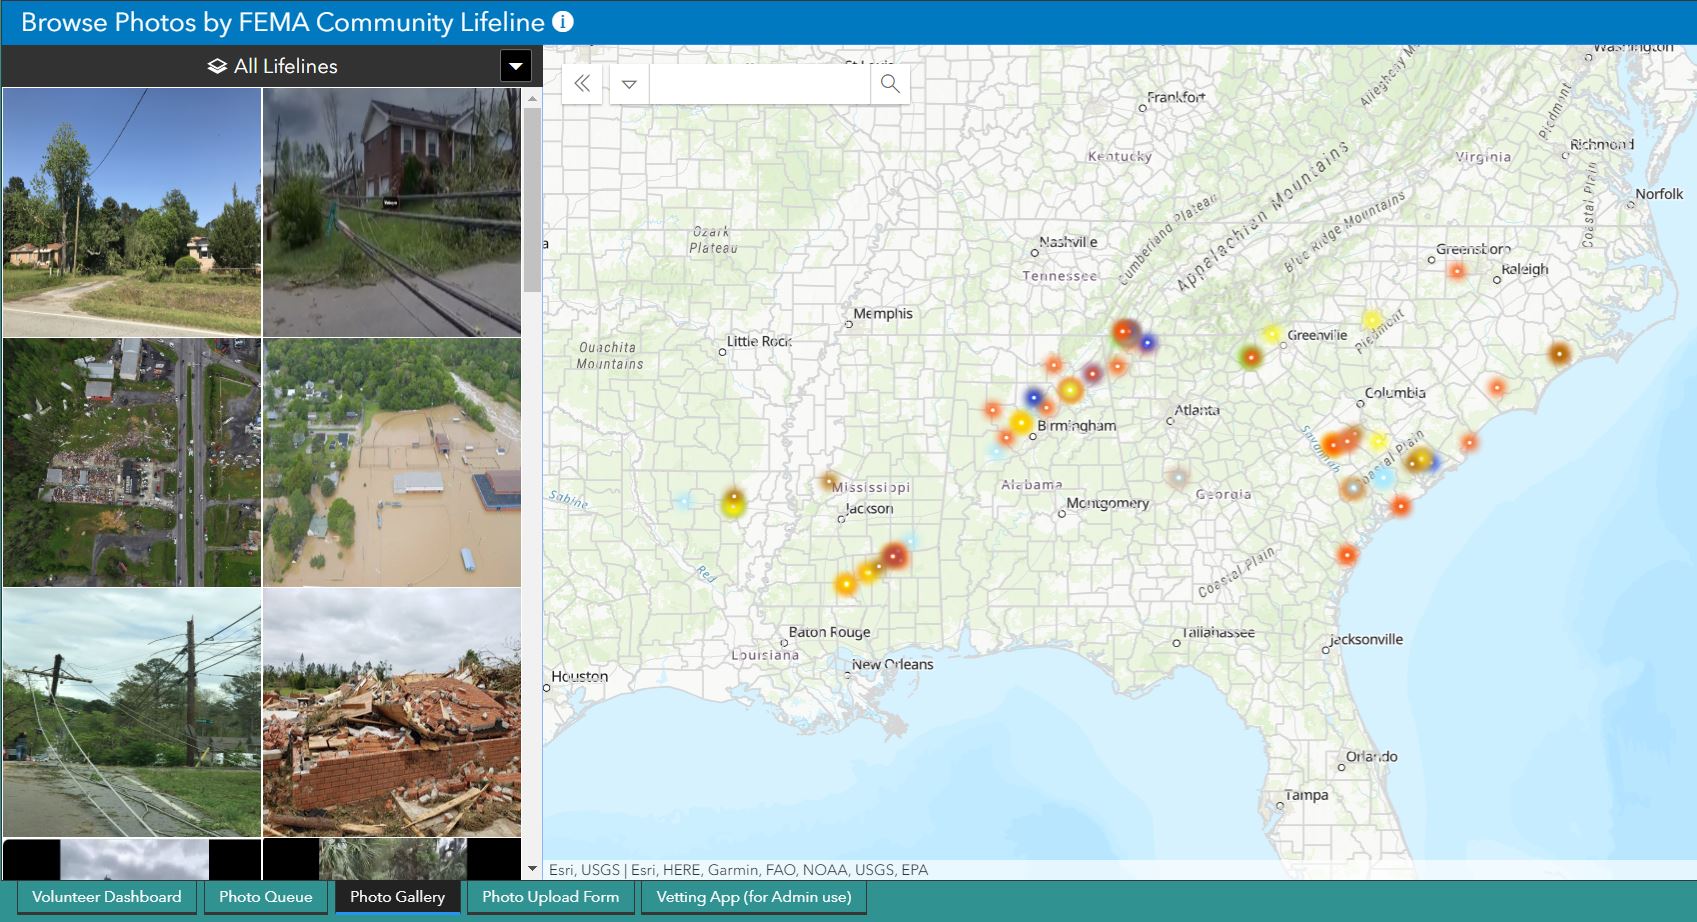Expand the search source options triangle

pyautogui.click(x=629, y=84)
